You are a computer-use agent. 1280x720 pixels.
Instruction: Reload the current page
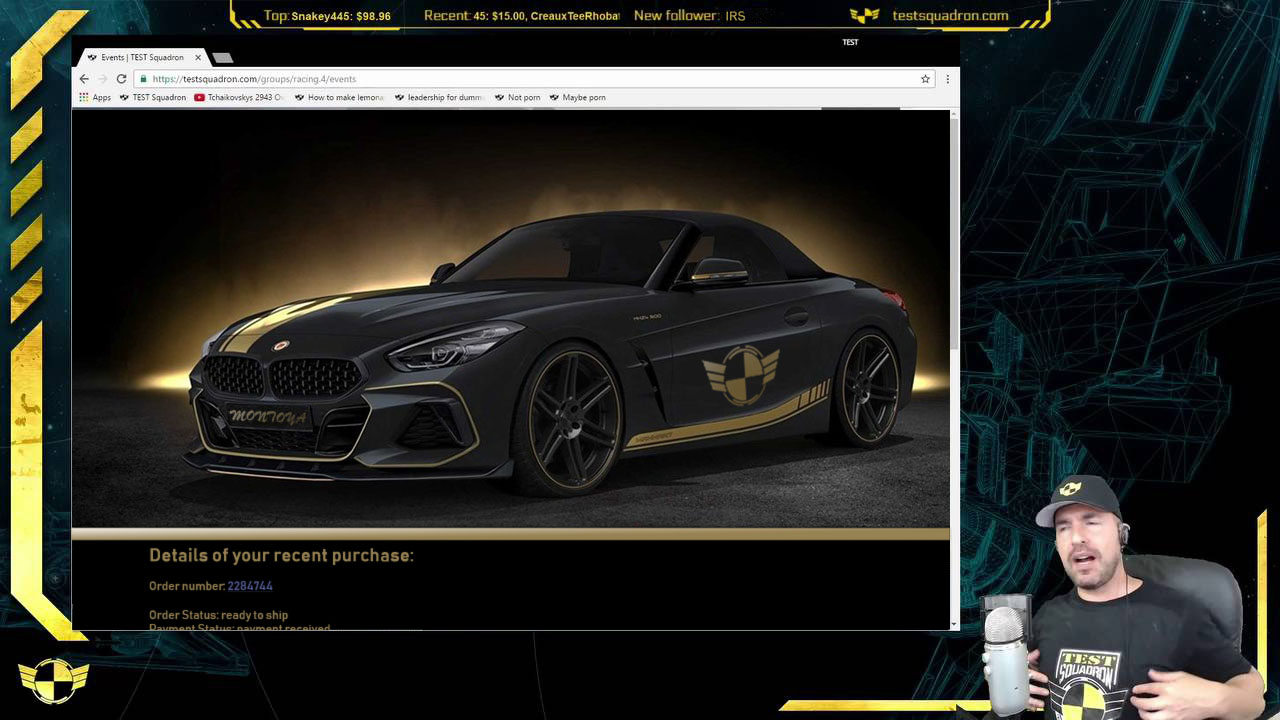(x=121, y=79)
